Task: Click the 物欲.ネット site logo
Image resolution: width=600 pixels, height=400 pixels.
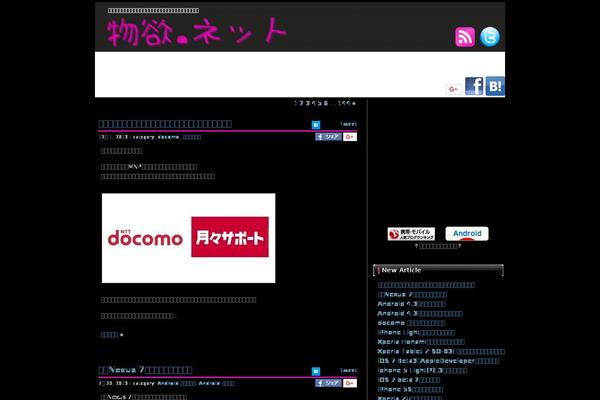Action: pos(197,32)
